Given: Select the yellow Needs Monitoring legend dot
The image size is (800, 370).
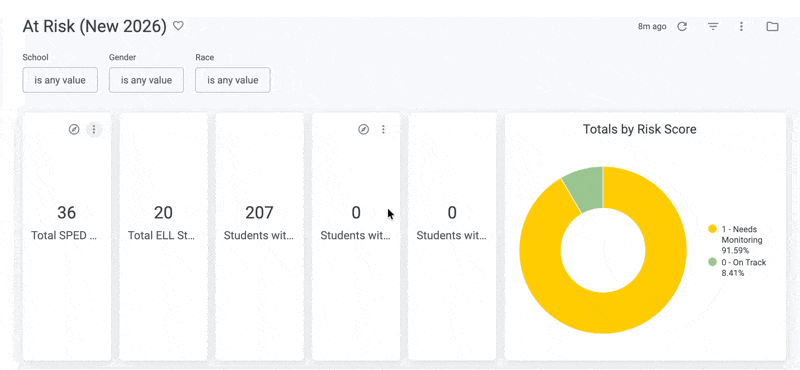Looking at the screenshot, I should tap(712, 229).
